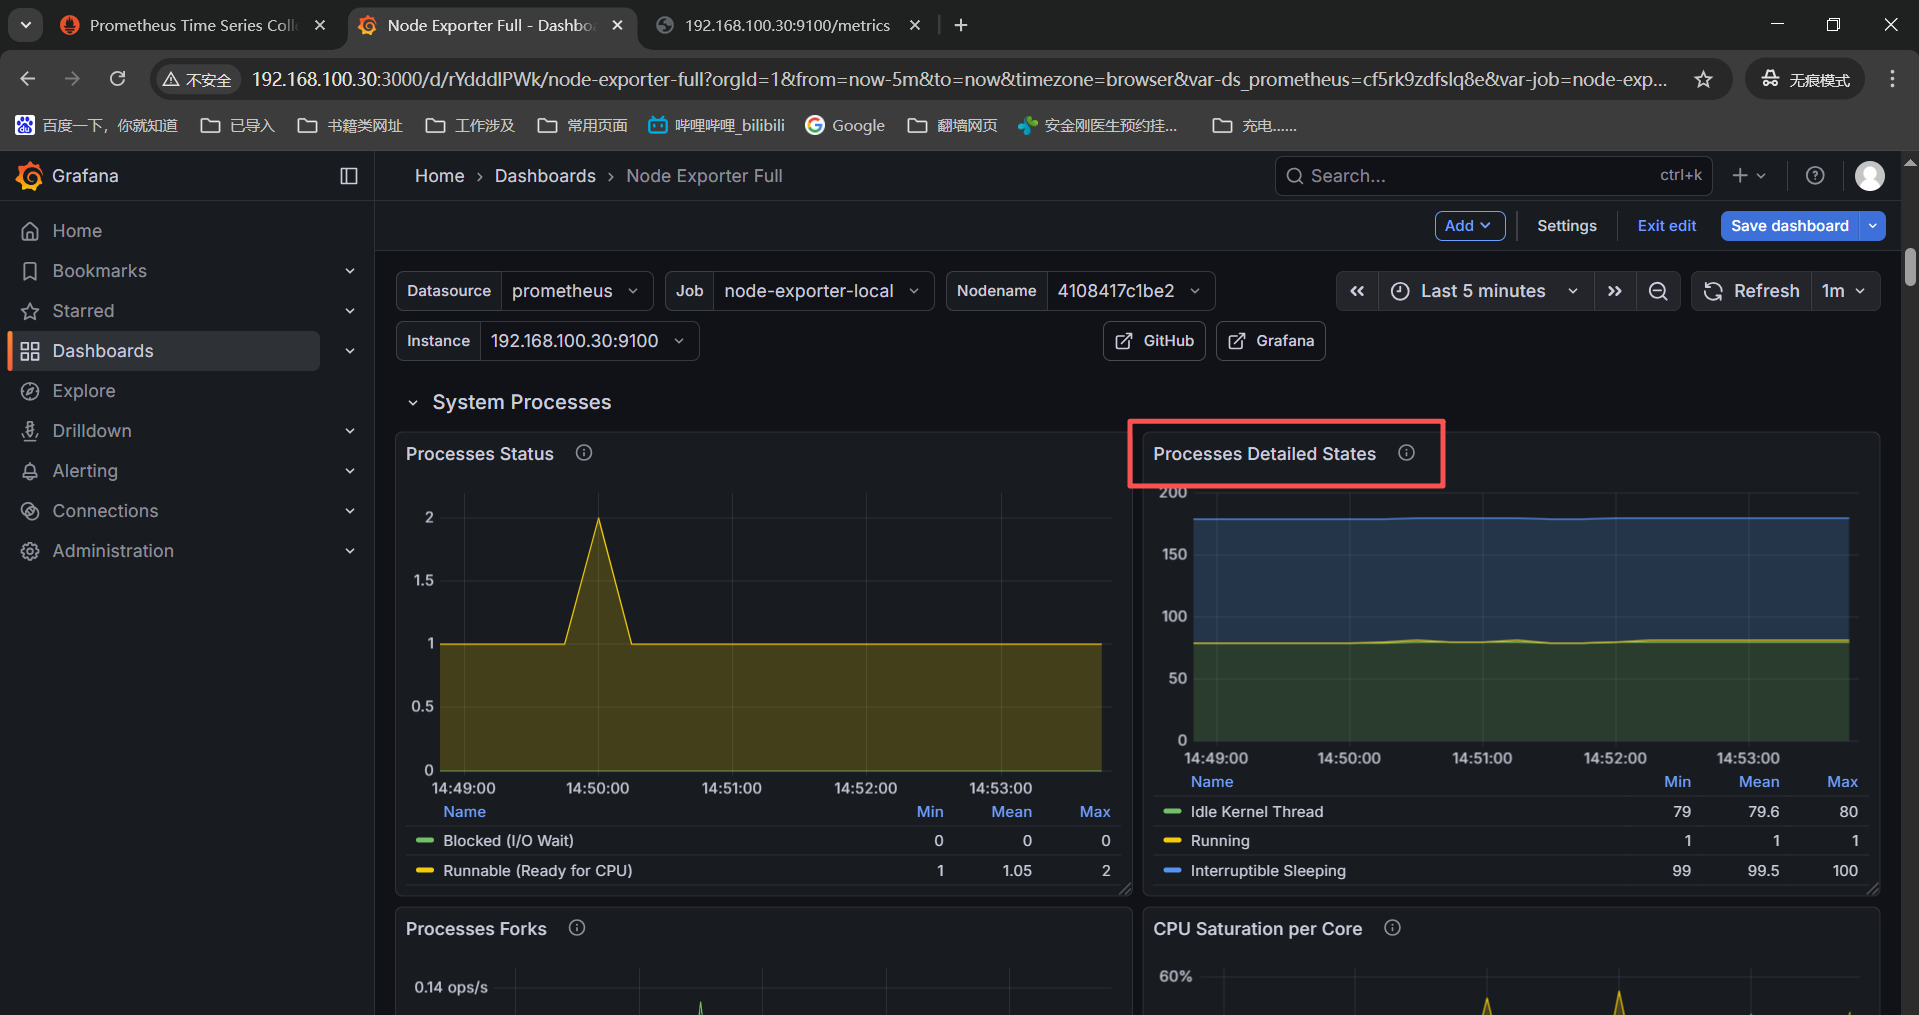Screen dimensions: 1919x1015
Task: Open the Google bookmark in bookmarks bar
Action: (x=846, y=125)
